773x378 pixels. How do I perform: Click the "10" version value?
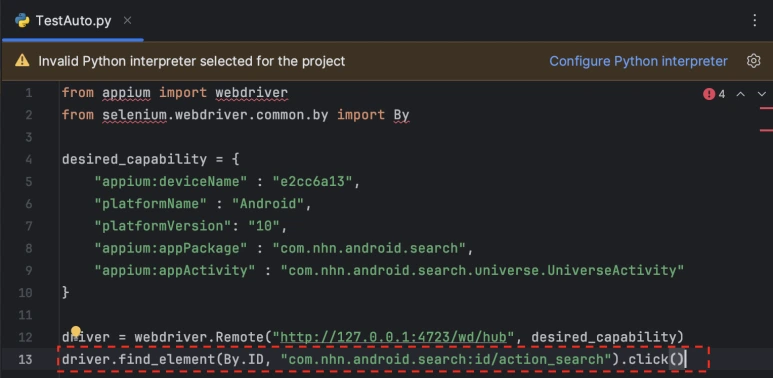(264, 226)
